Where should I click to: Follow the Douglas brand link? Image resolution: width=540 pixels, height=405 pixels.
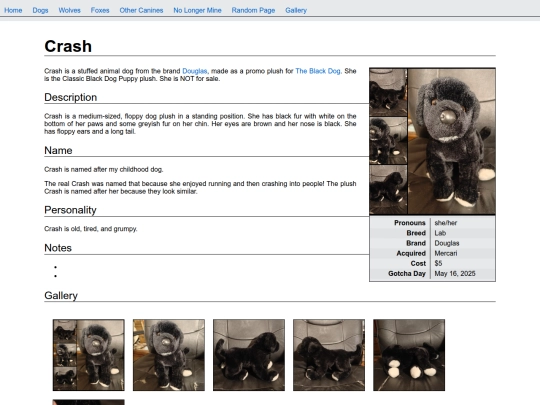[x=195, y=71]
